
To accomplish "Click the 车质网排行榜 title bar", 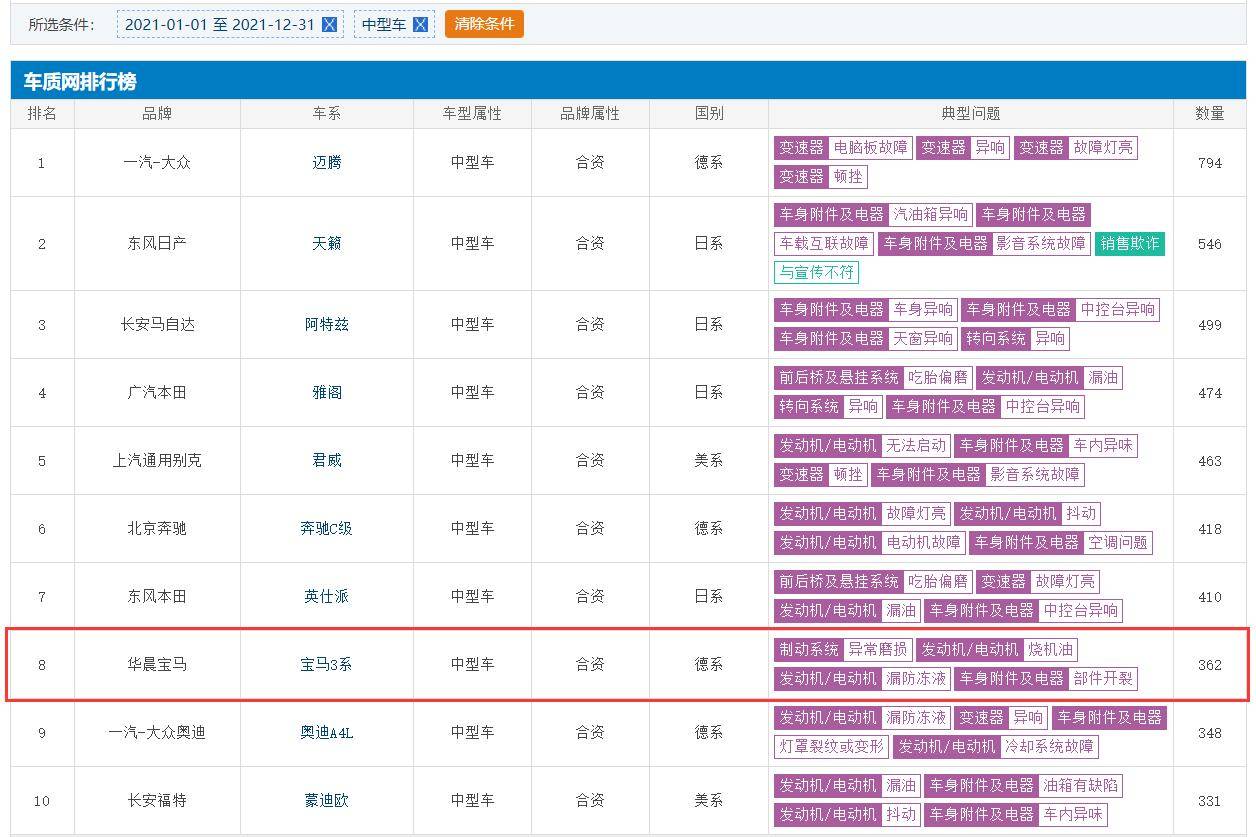I will (628, 81).
